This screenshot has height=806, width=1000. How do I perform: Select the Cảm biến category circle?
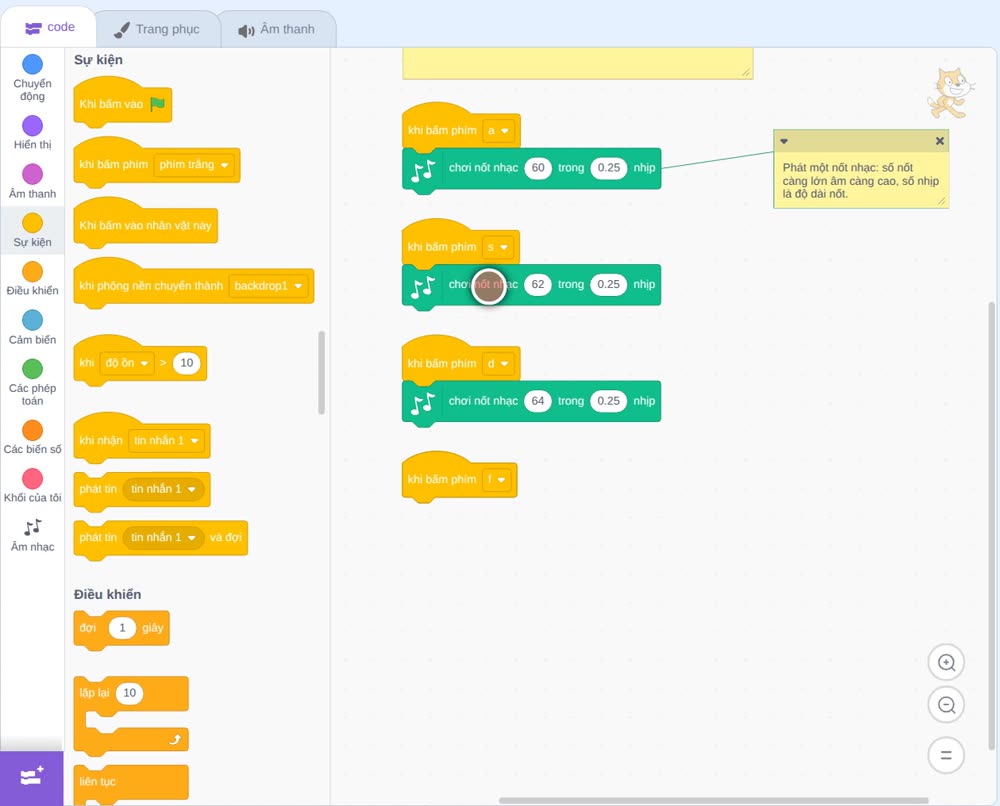click(32, 319)
